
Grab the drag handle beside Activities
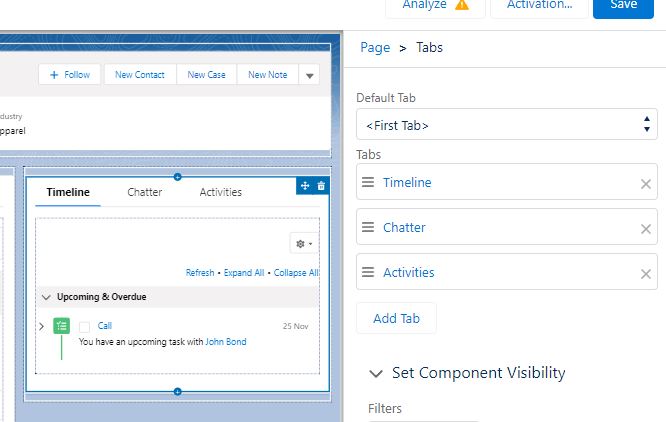click(368, 273)
